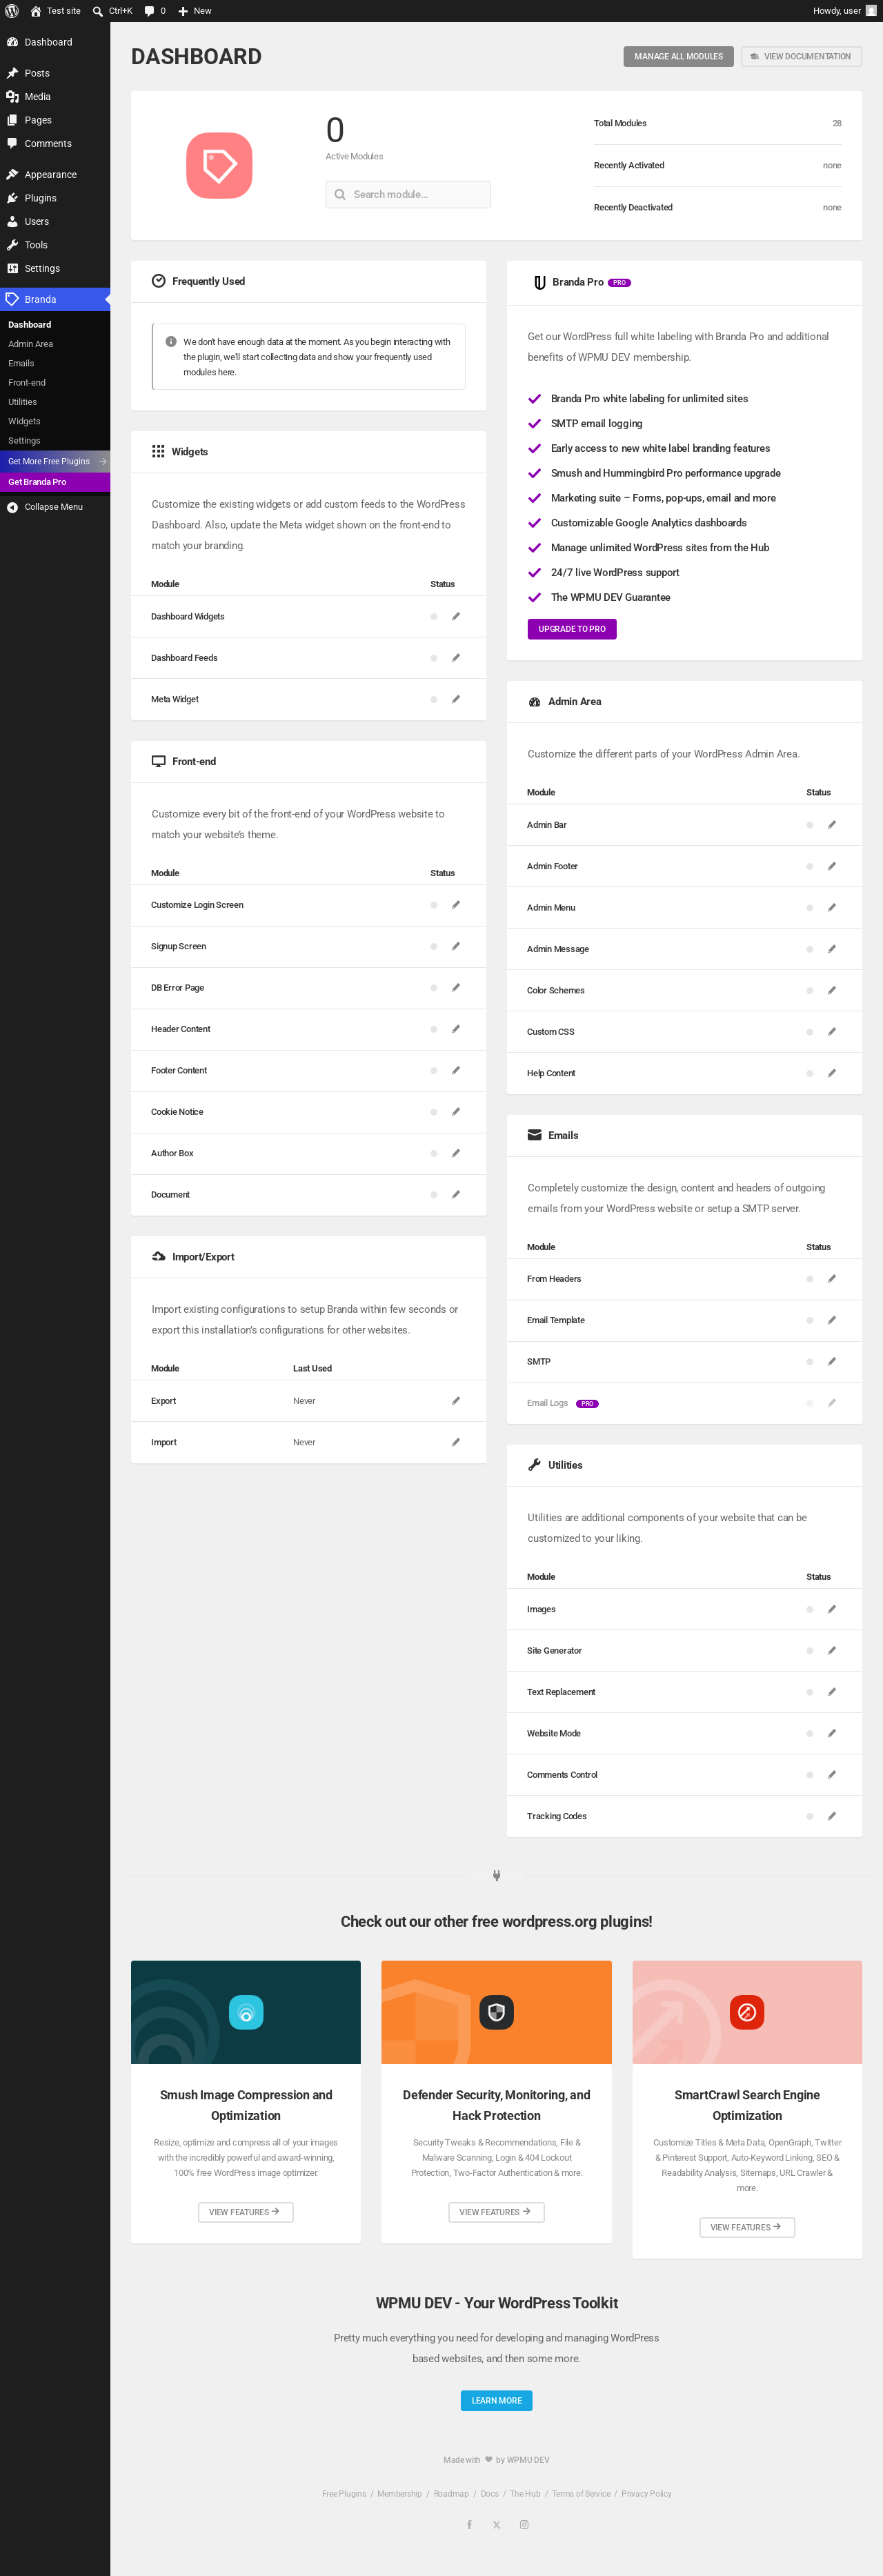This screenshot has height=2576, width=883.
Task: Click the Learn More button
Action: click(x=497, y=2400)
